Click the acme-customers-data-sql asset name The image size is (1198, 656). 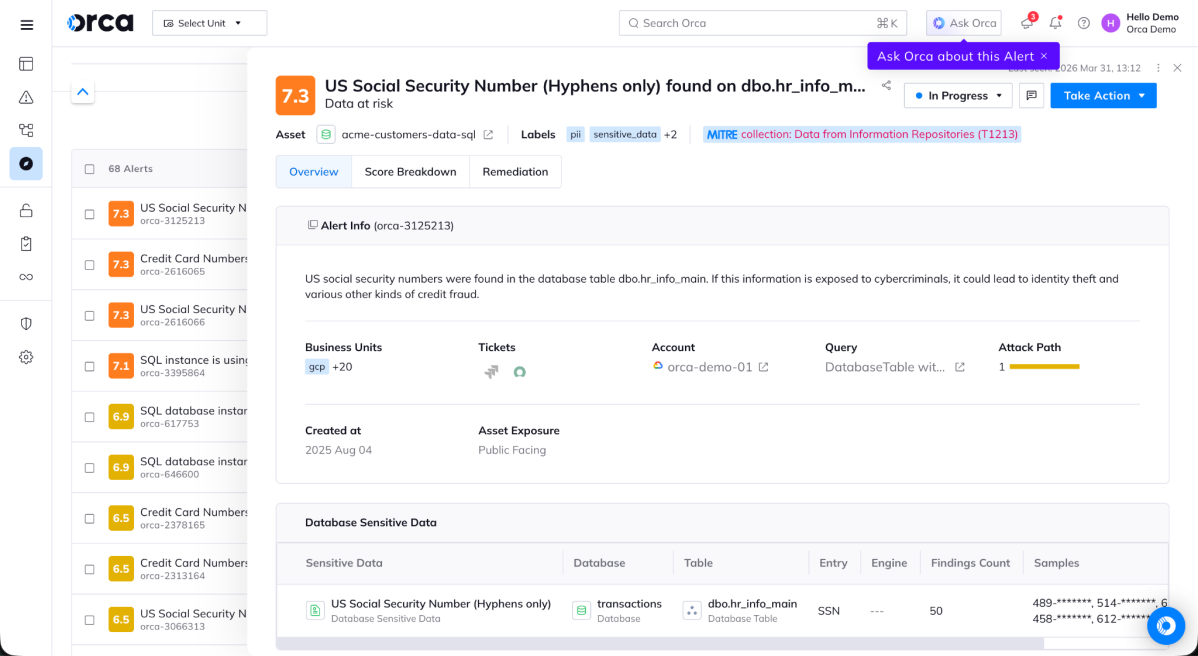[408, 134]
